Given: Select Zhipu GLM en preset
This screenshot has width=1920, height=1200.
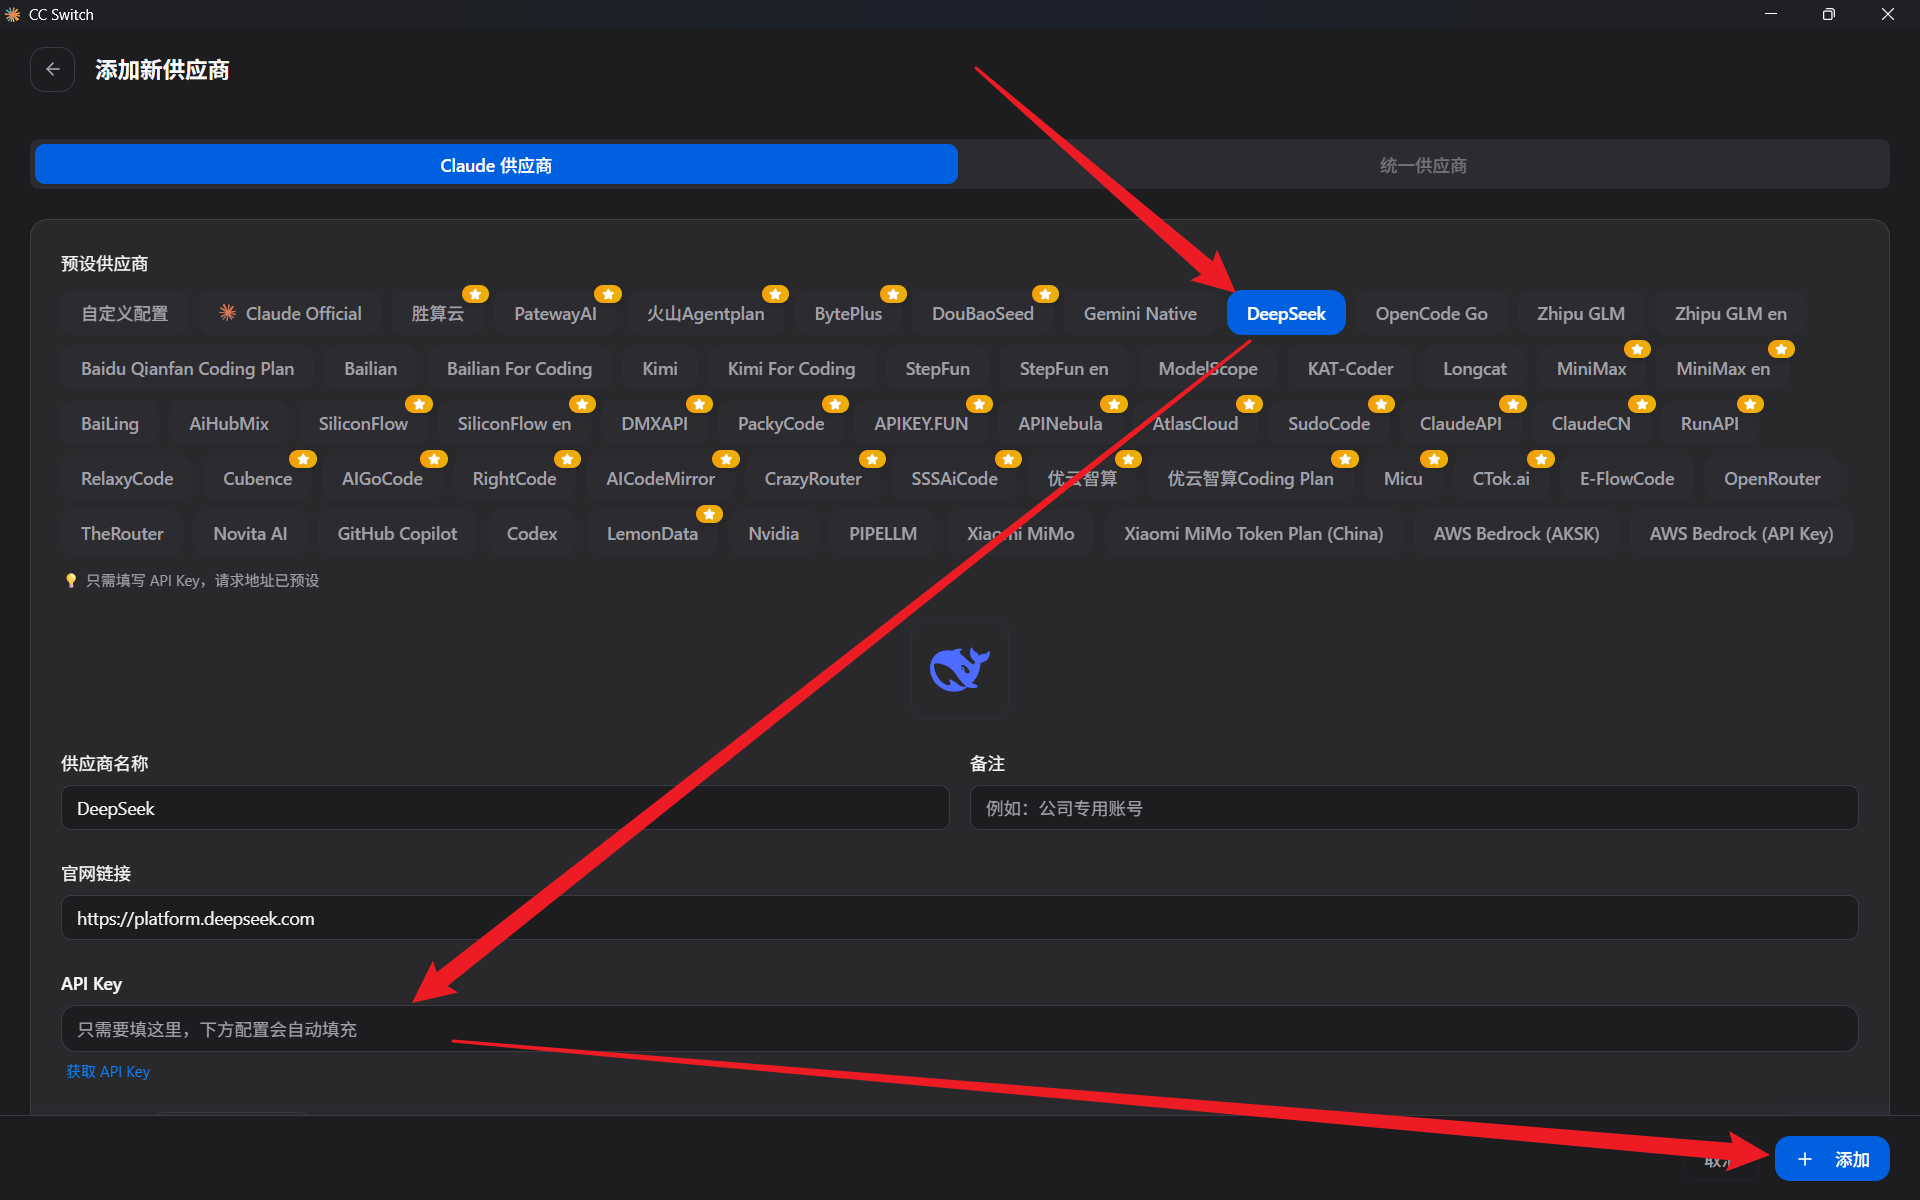Looking at the screenshot, I should [1731, 313].
